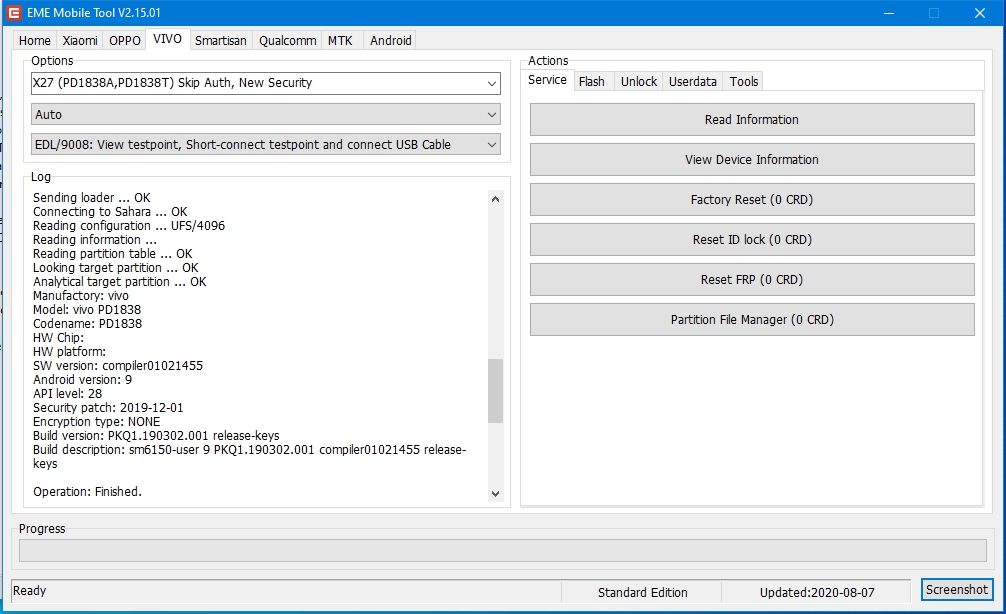Open the EDL/9008 connection mode dropdown
Screen dimensions: 1006x614
click(x=266, y=144)
